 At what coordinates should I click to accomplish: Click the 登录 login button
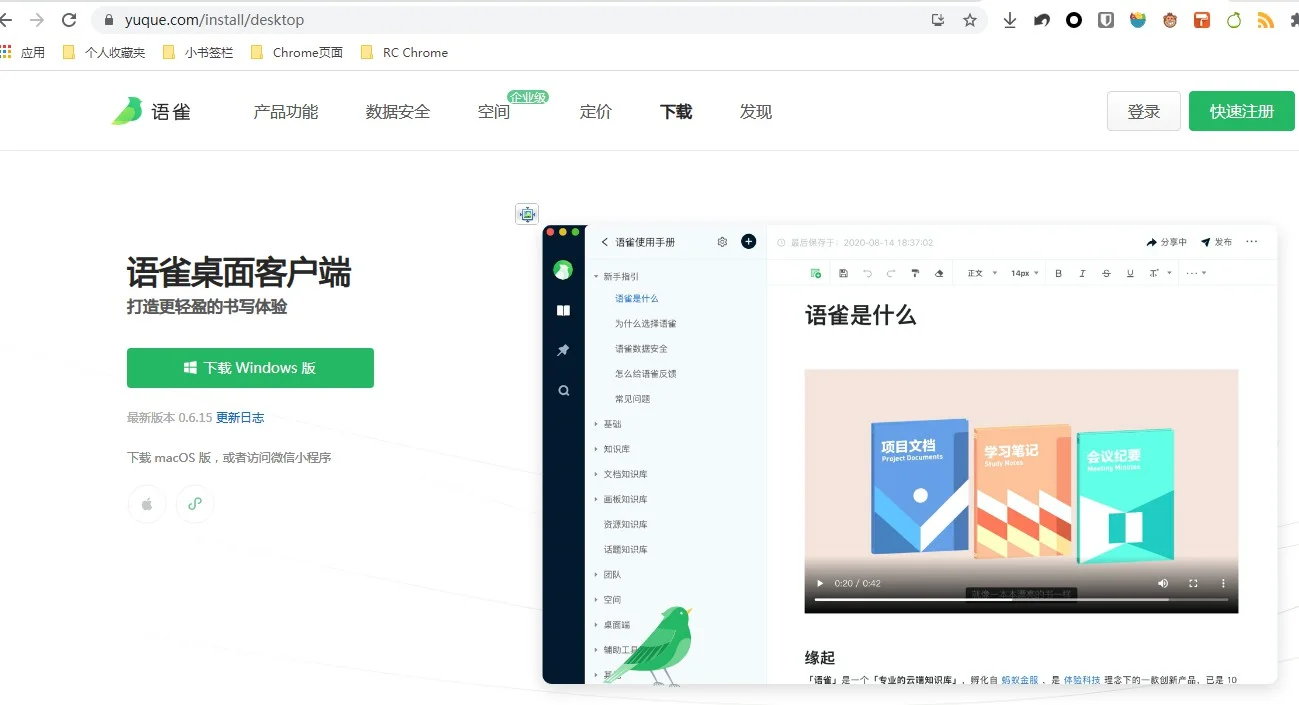tap(1144, 111)
